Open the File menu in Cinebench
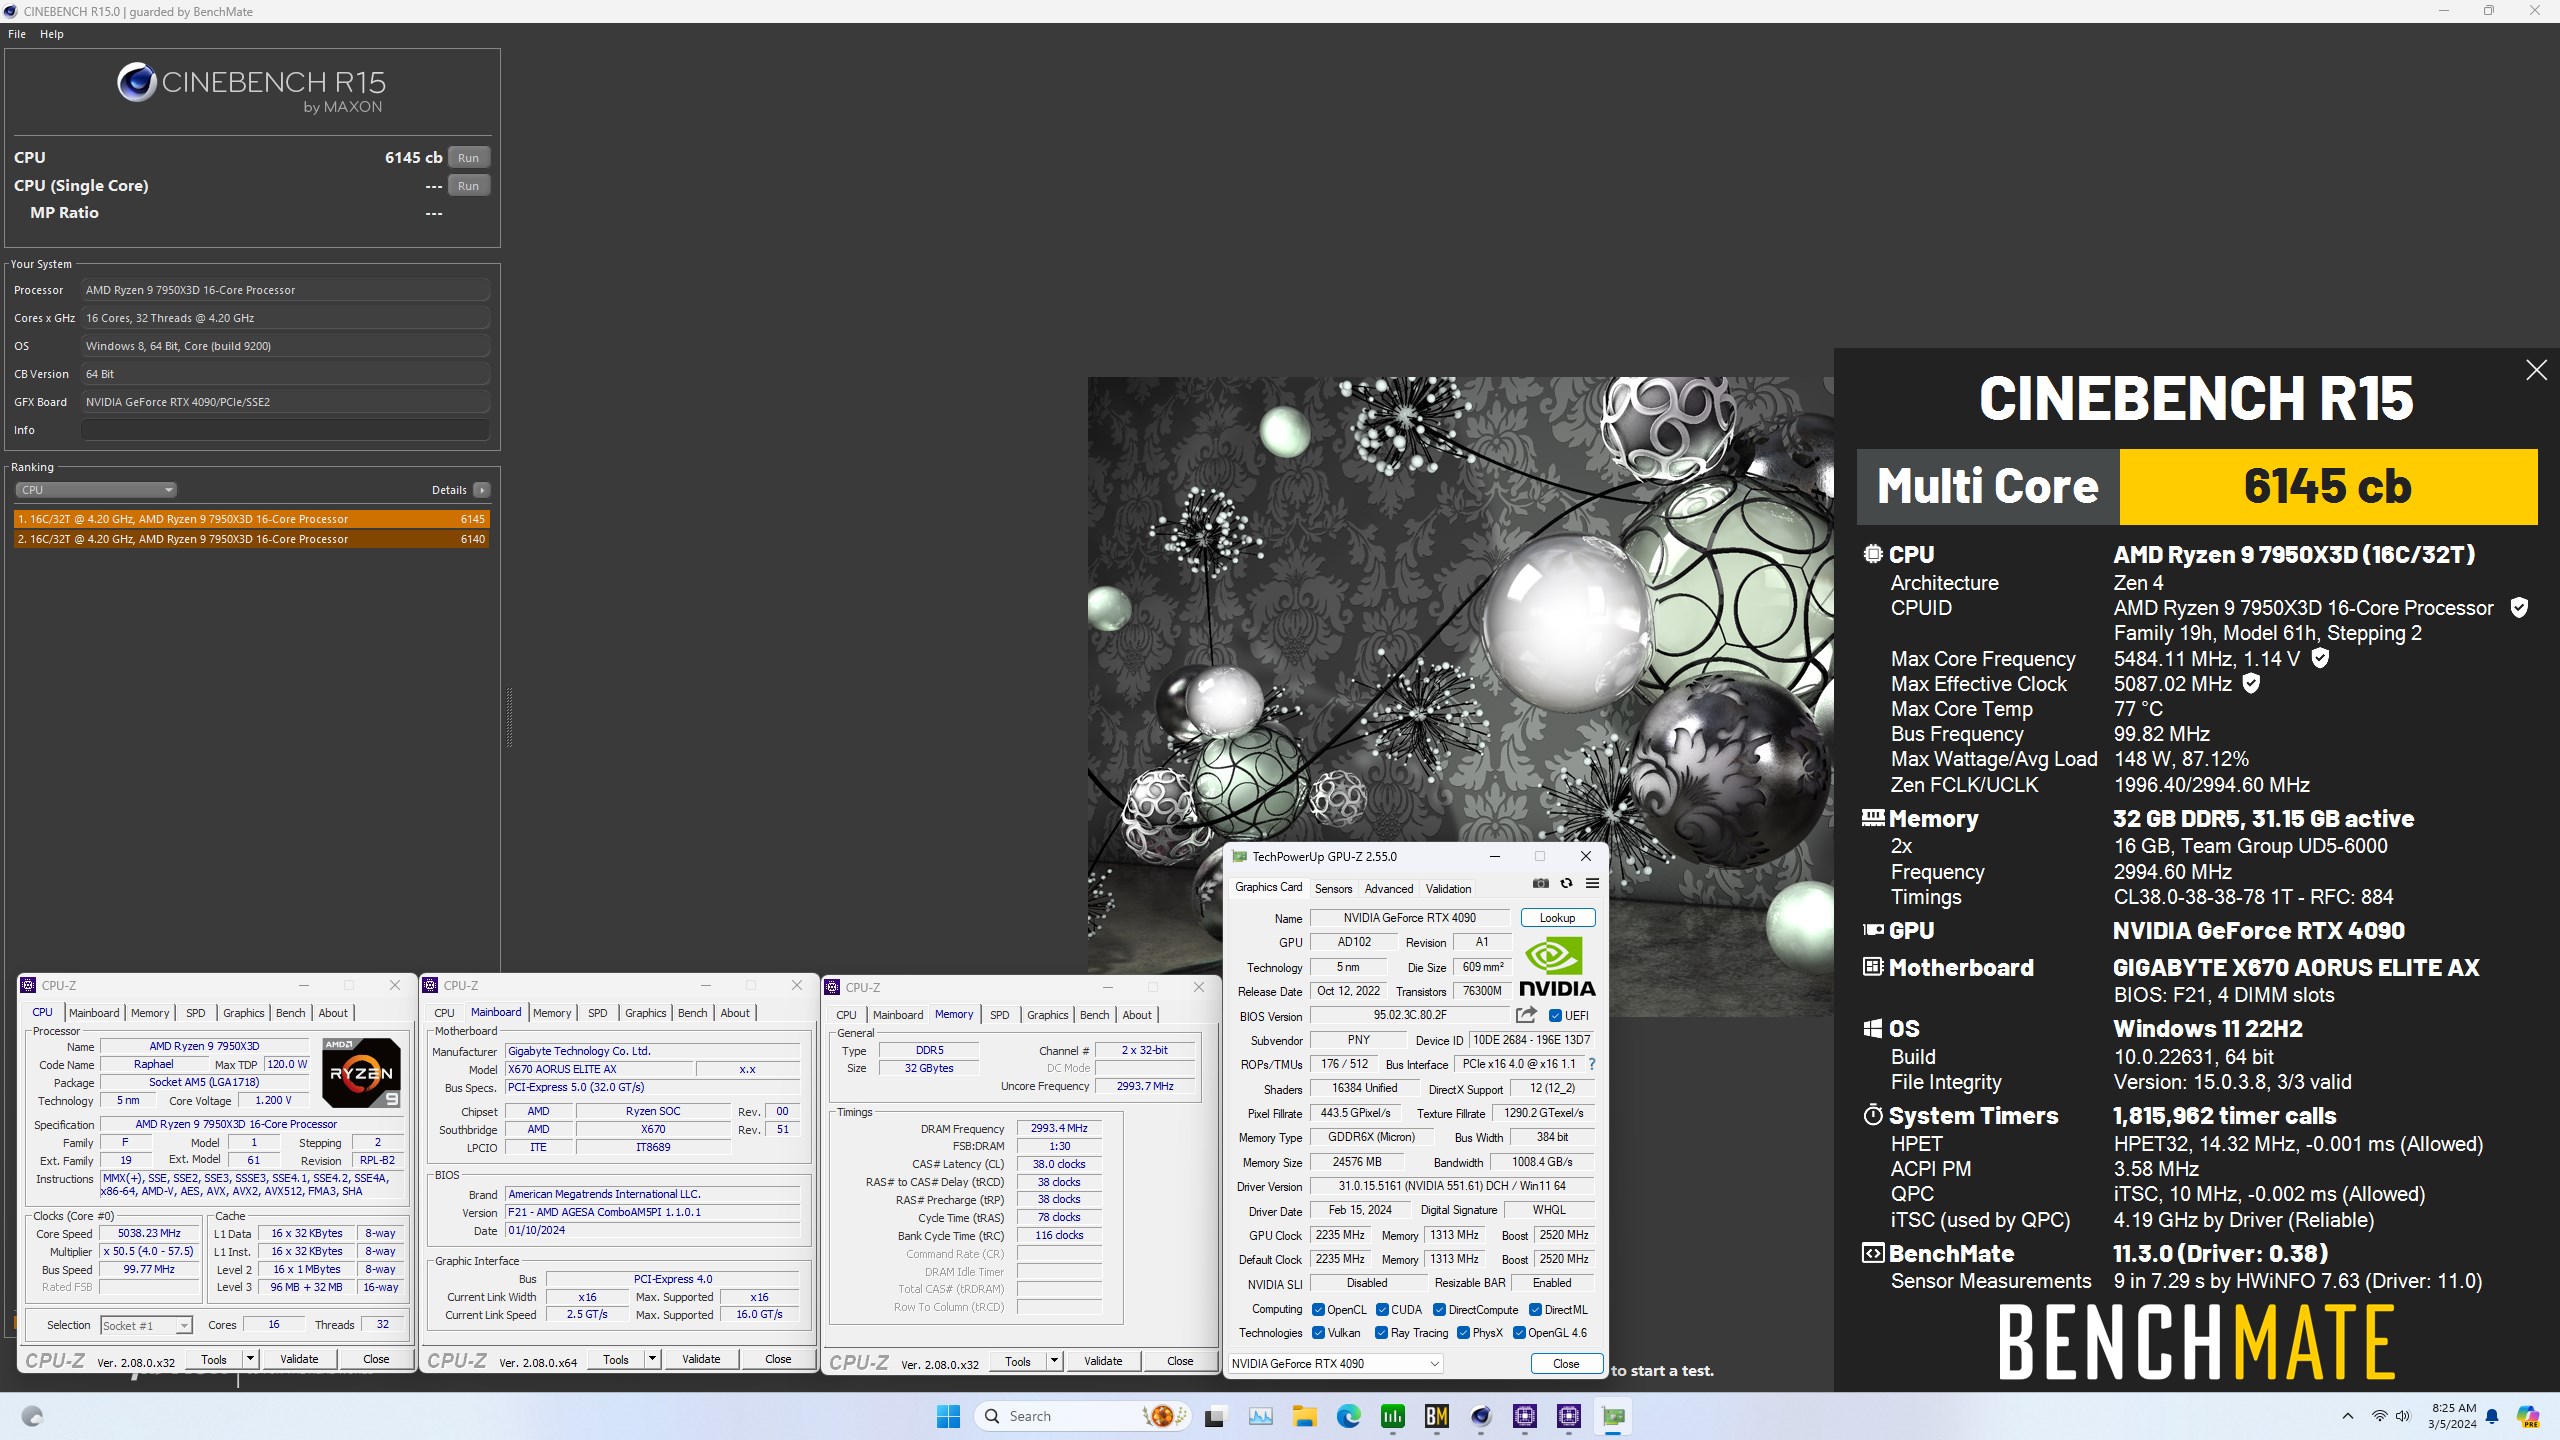 [17, 34]
